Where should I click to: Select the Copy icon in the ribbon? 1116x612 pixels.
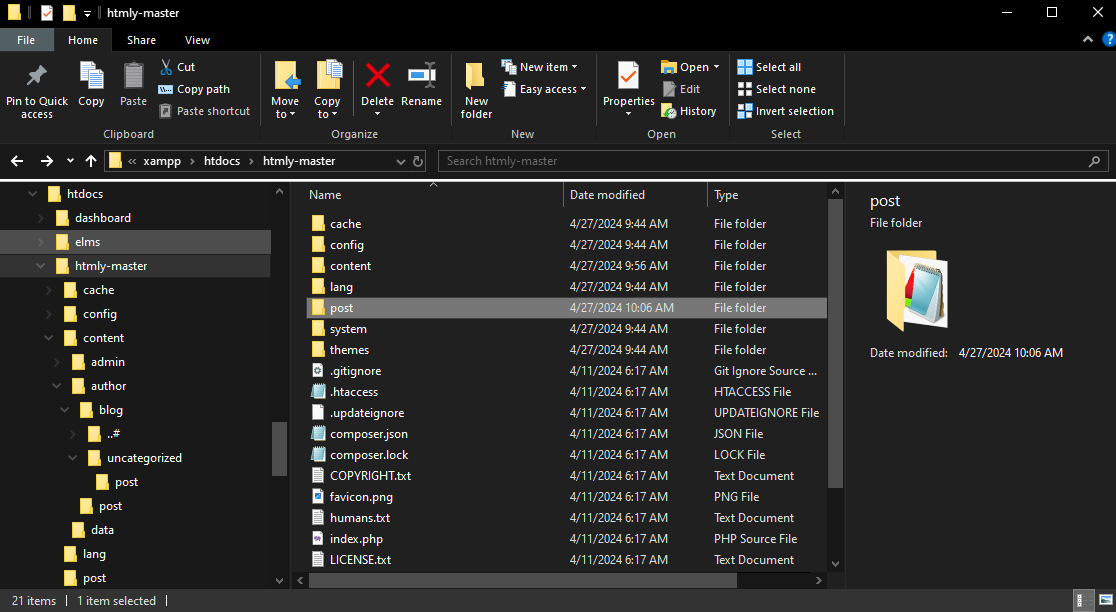[x=91, y=88]
